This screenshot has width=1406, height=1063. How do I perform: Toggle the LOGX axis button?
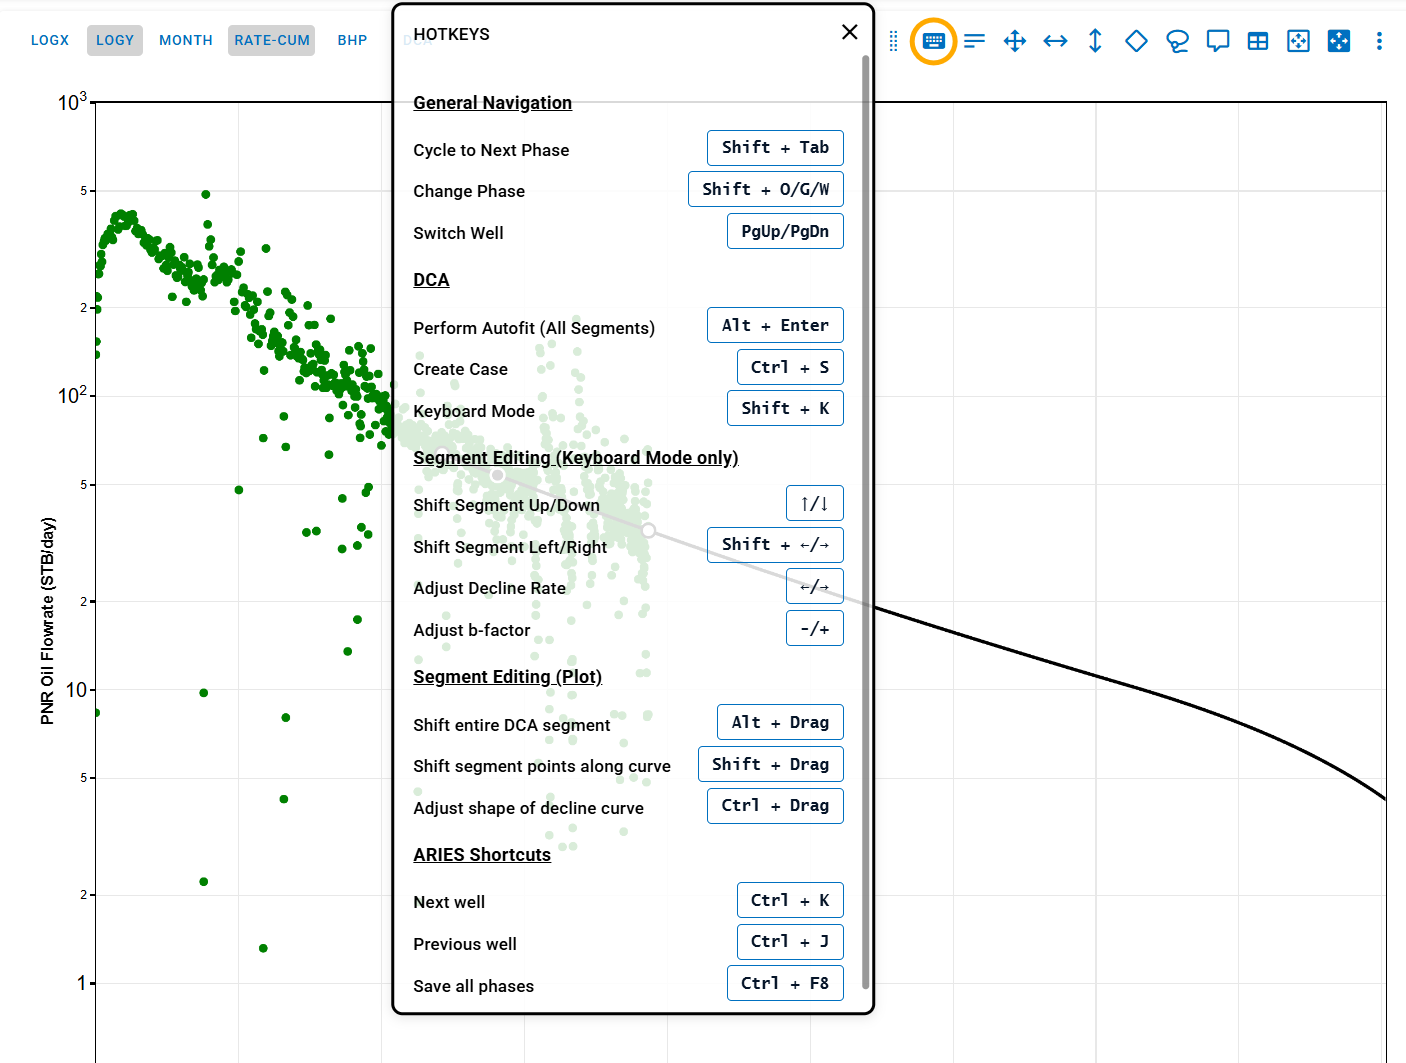[50, 40]
